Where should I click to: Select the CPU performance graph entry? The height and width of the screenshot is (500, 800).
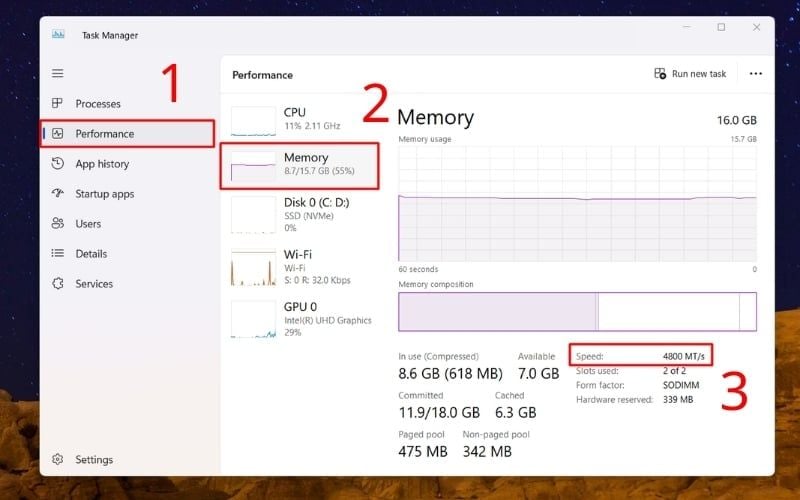[300, 120]
